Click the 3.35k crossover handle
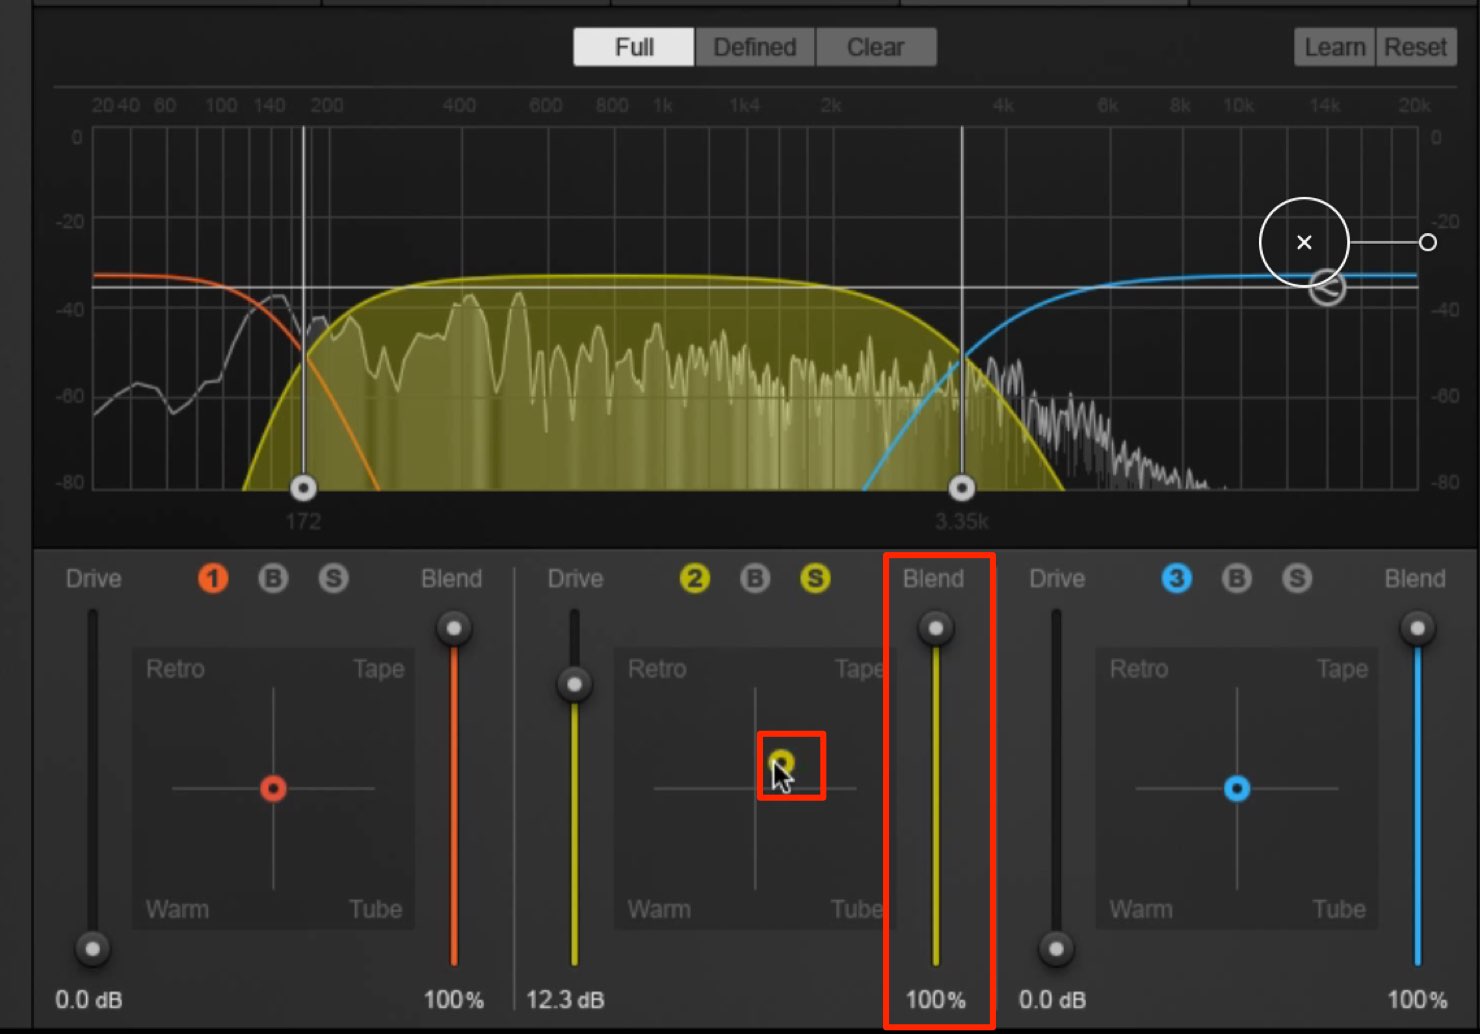Viewport: 1480px width, 1034px height. (x=962, y=488)
